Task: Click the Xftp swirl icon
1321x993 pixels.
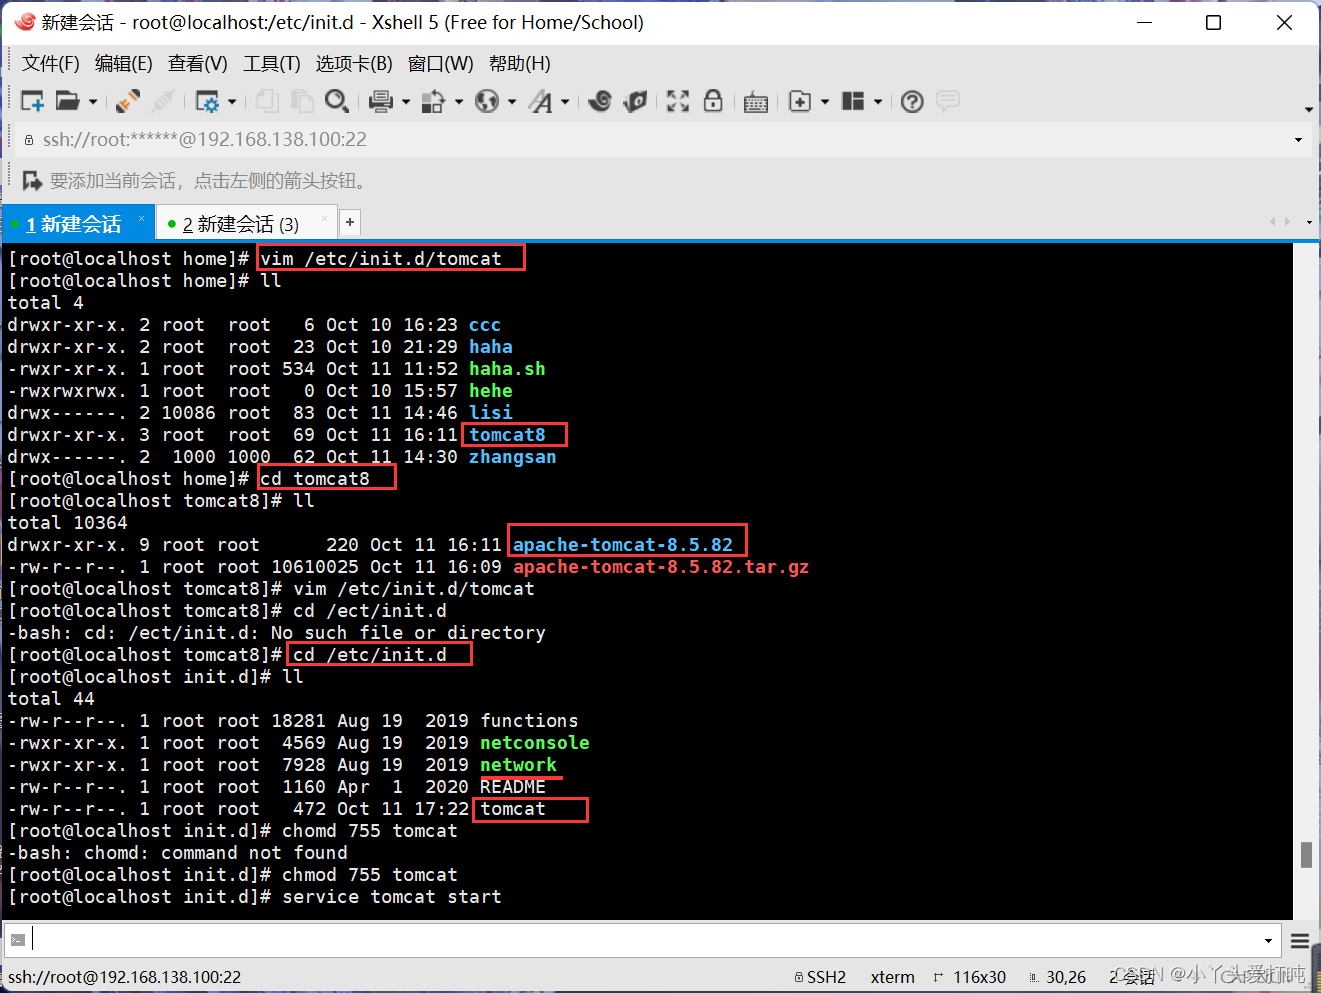Action: [x=600, y=101]
